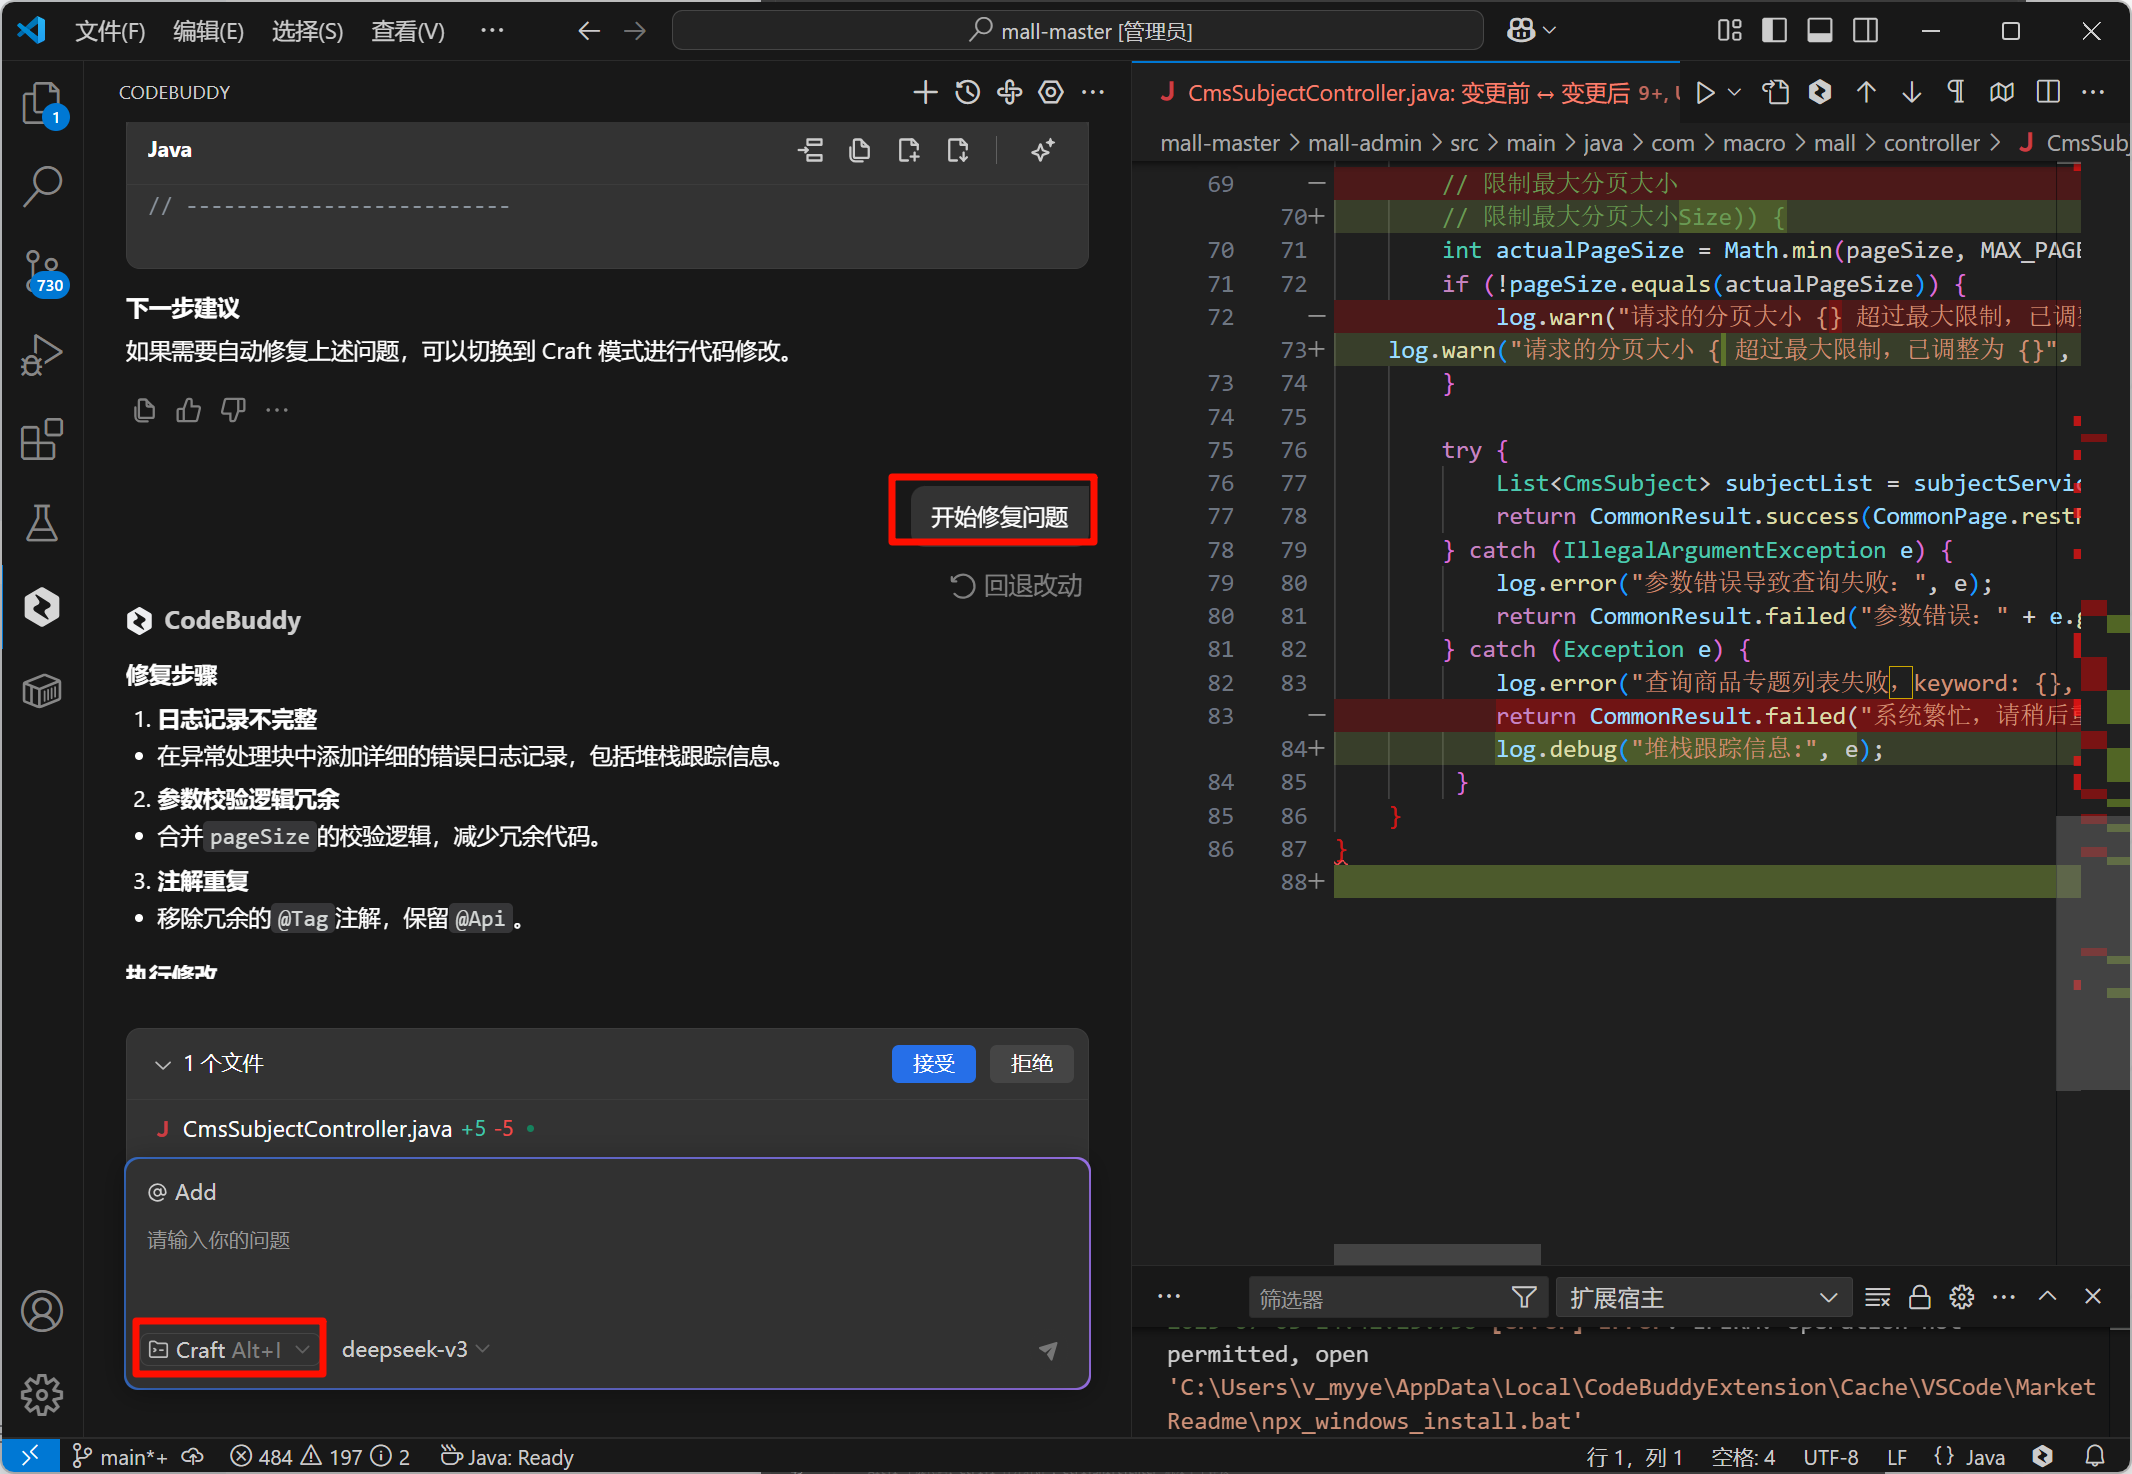Click the thumbs up feedback icon
This screenshot has width=2132, height=1474.
pyautogui.click(x=189, y=410)
